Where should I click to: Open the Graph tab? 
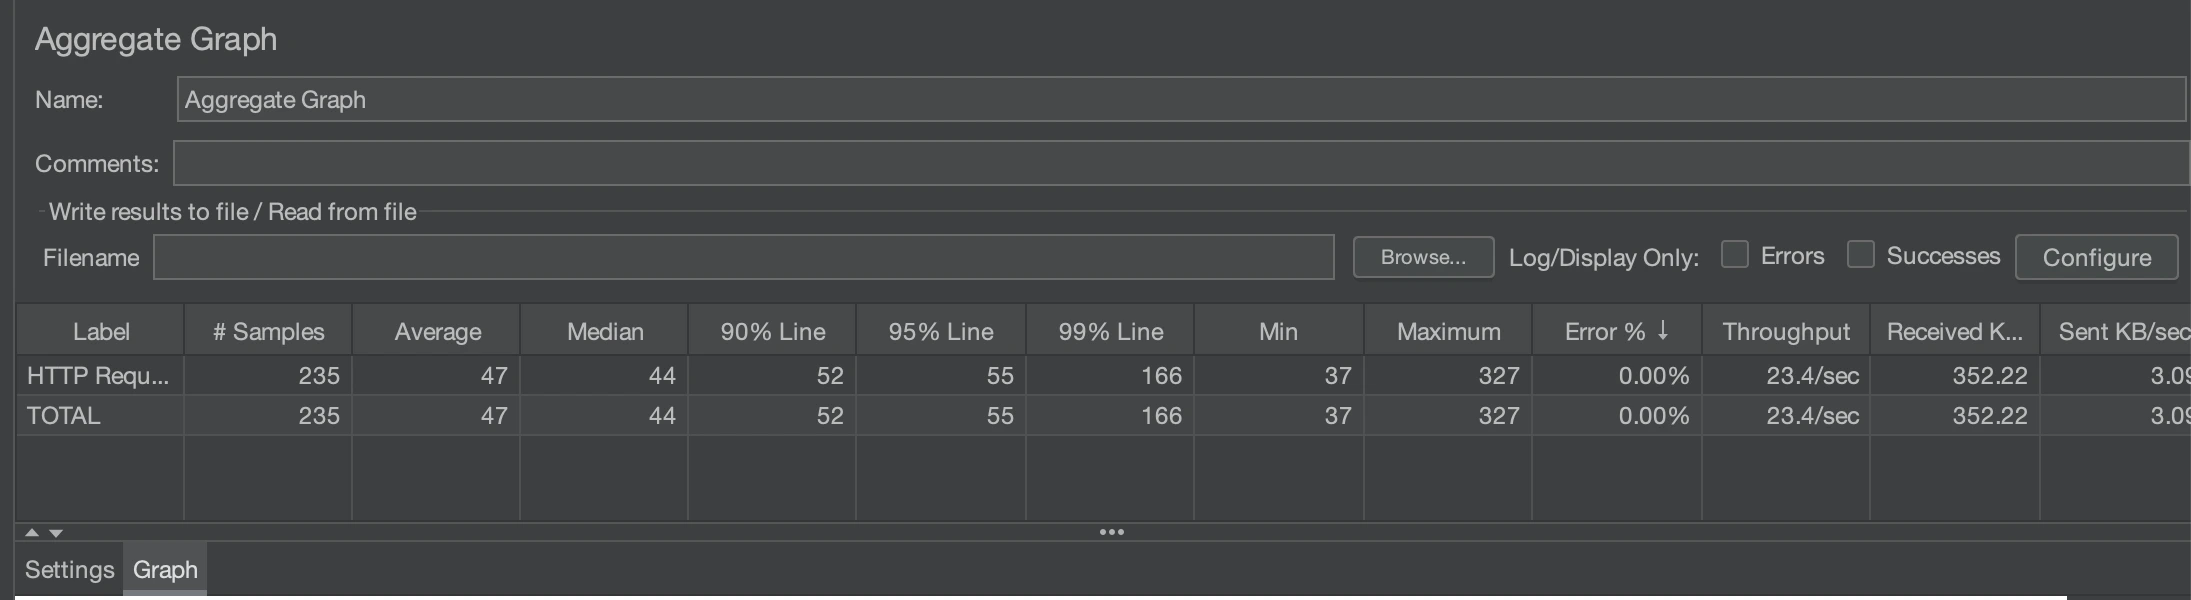(165, 570)
